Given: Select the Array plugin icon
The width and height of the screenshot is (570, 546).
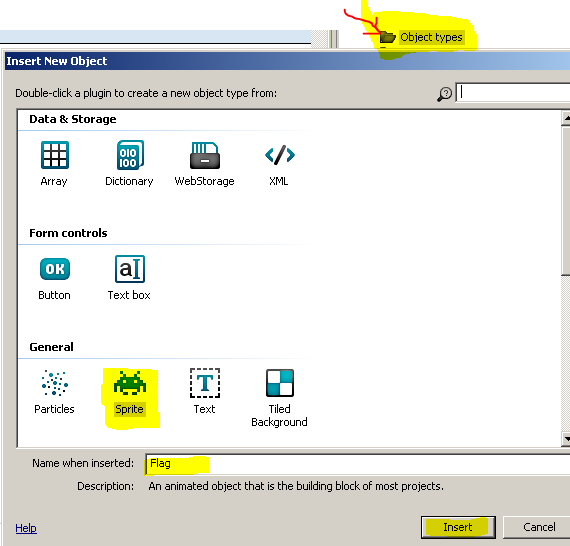Looking at the screenshot, I should point(55,155).
